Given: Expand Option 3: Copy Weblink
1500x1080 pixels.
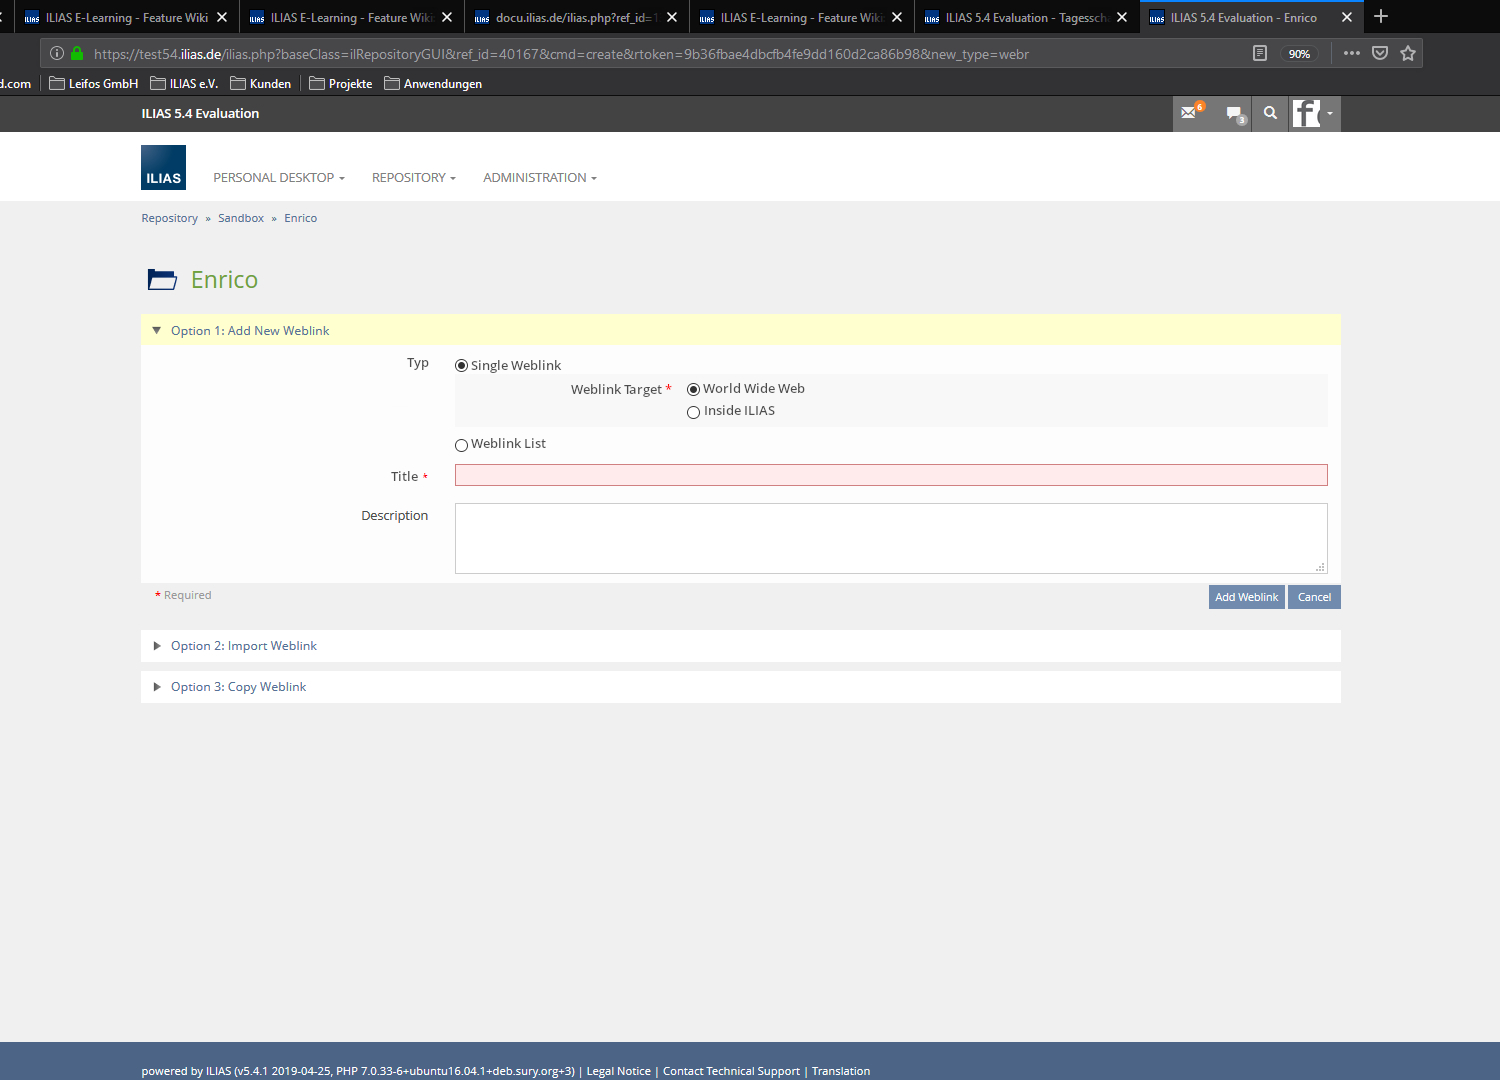Looking at the screenshot, I should (x=238, y=687).
